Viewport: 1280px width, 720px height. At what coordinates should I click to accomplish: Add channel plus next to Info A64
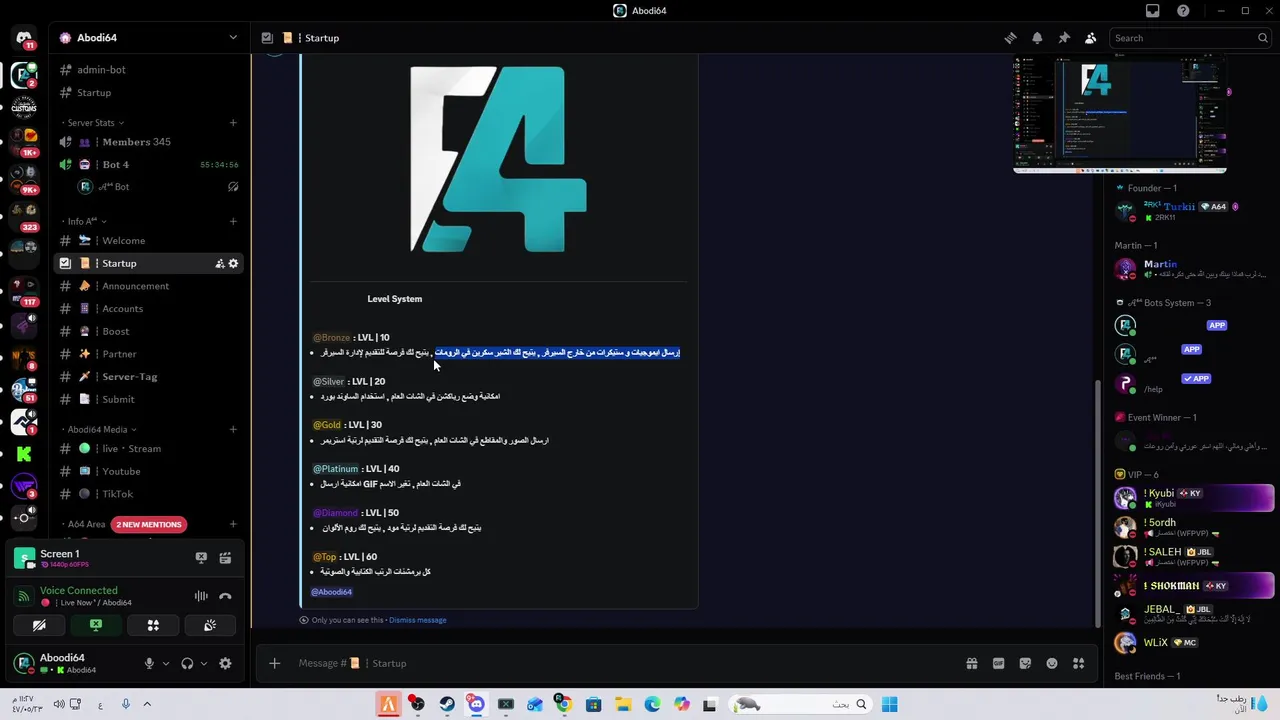point(233,221)
